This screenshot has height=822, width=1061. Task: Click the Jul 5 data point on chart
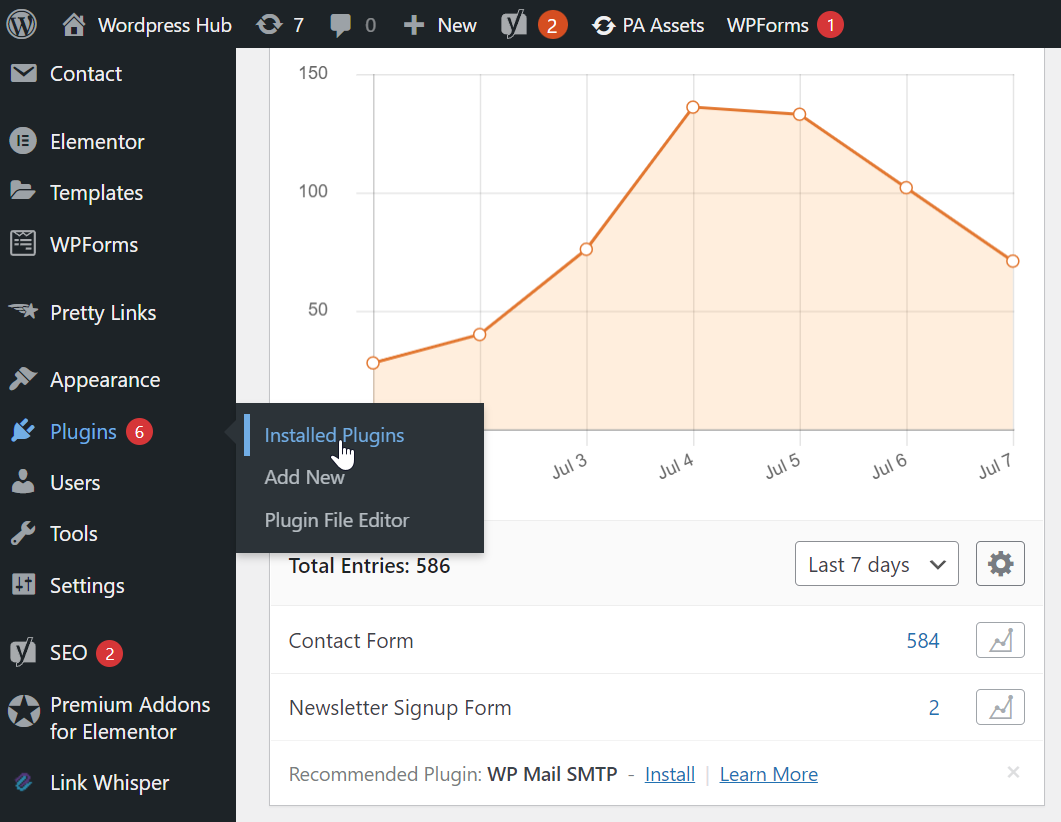pyautogui.click(x=799, y=114)
